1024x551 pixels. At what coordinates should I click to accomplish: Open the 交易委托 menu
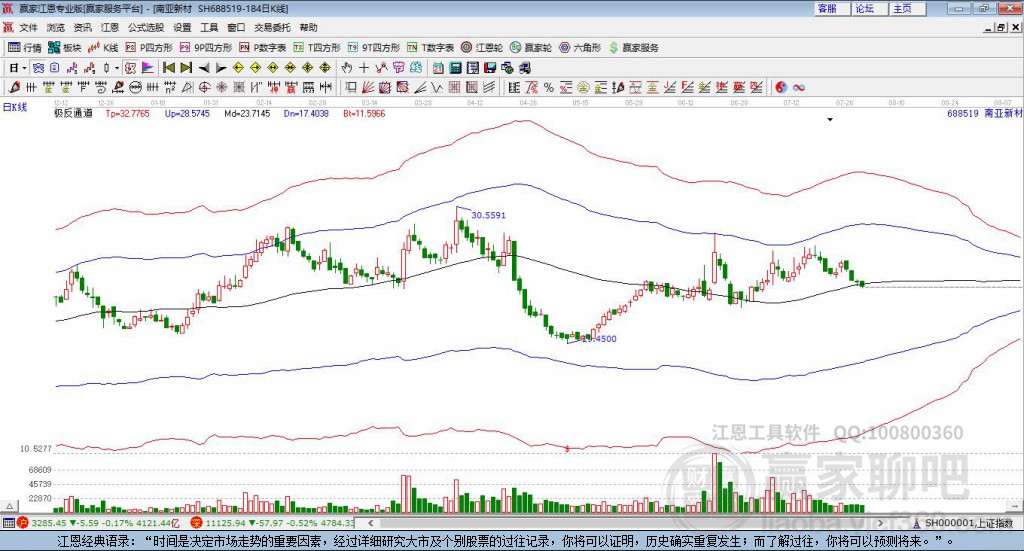tap(272, 27)
